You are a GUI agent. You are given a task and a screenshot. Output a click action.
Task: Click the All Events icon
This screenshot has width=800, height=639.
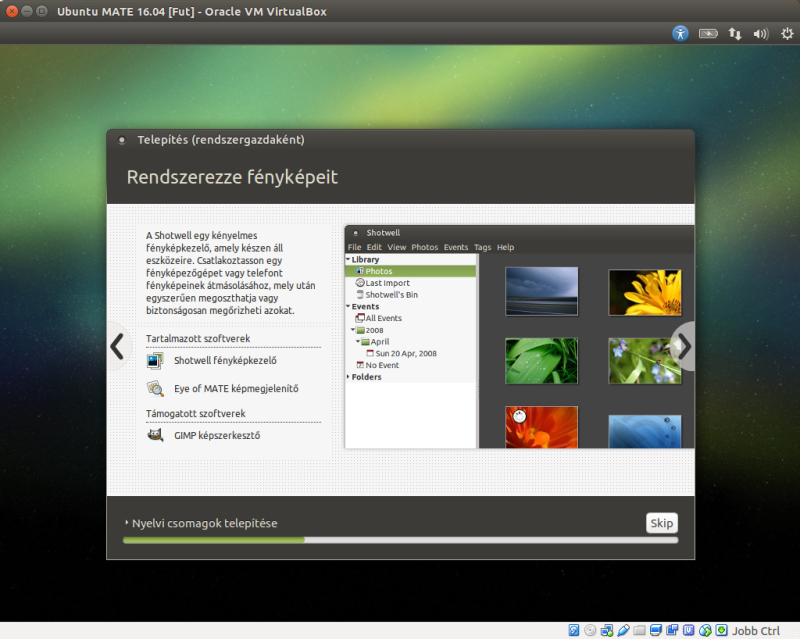[360, 318]
